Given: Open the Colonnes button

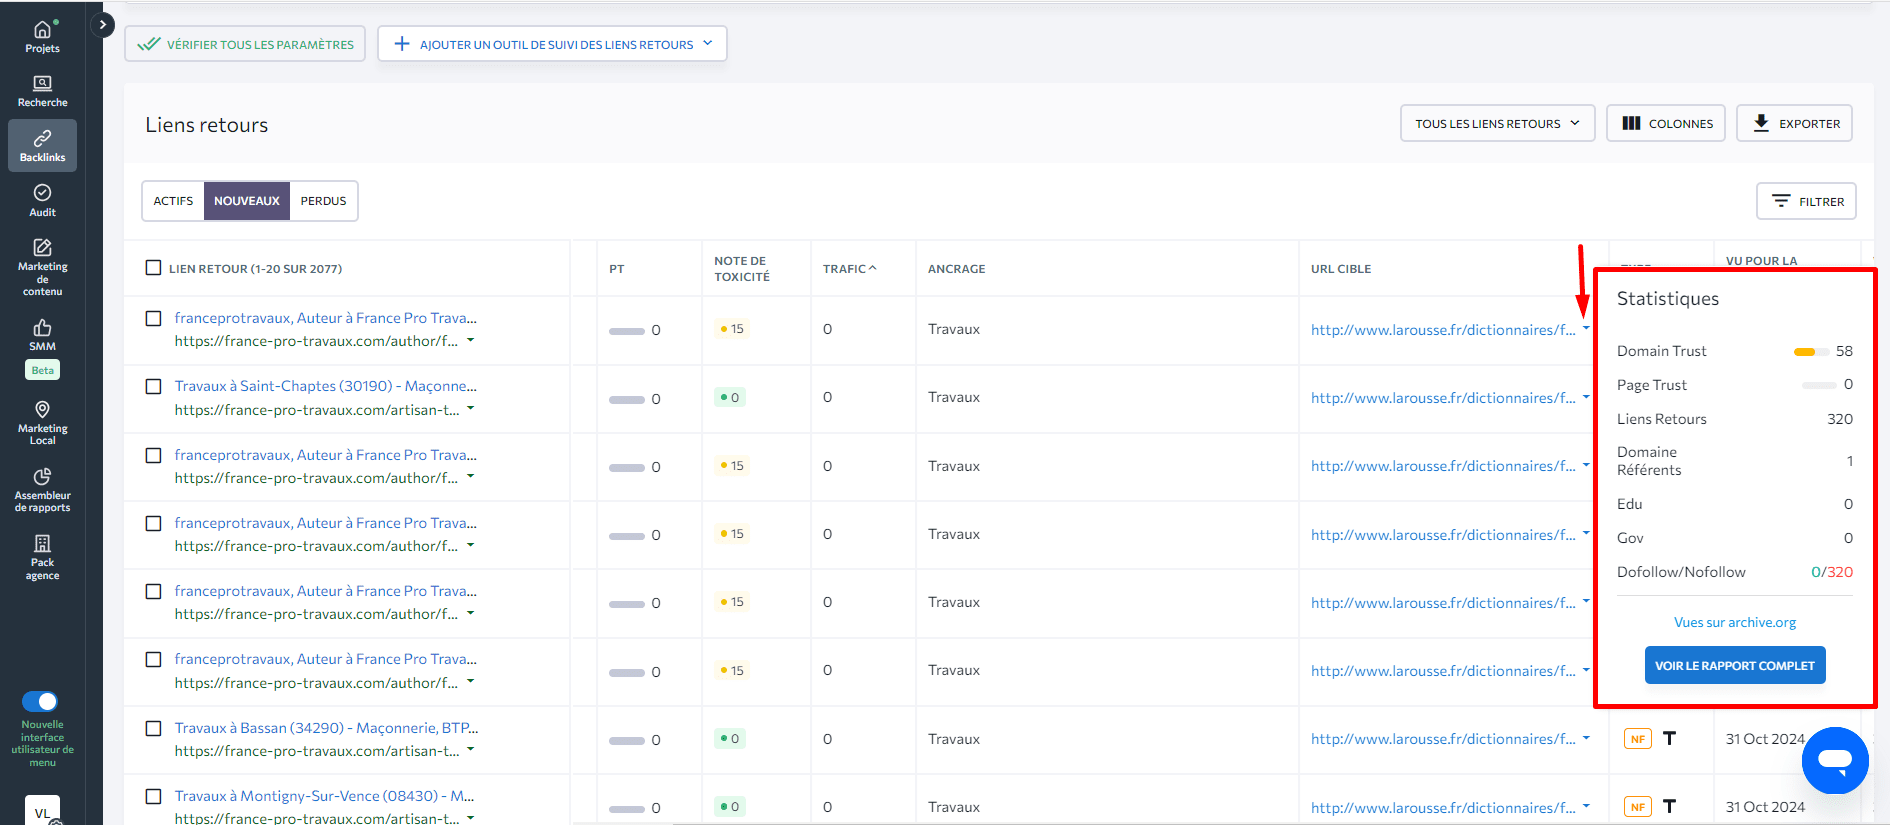Looking at the screenshot, I should coord(1666,123).
